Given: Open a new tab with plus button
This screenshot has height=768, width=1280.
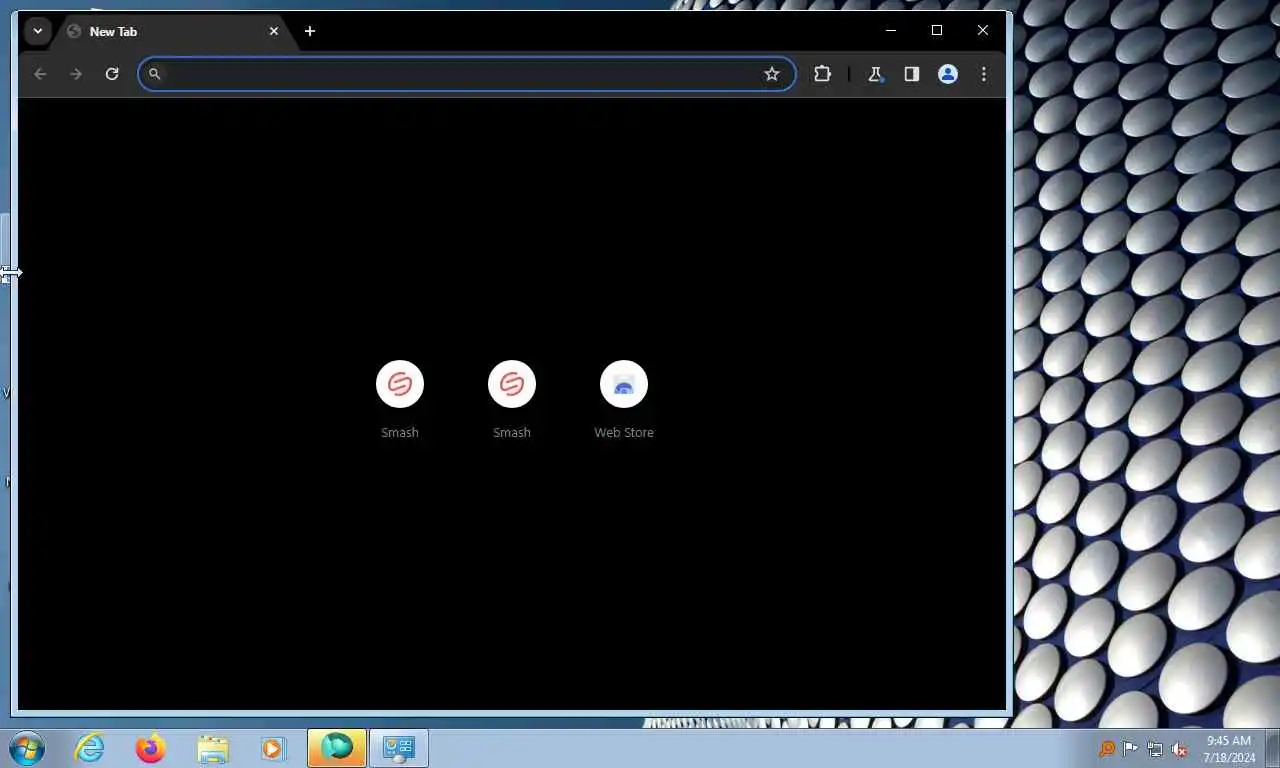Looking at the screenshot, I should [x=310, y=31].
